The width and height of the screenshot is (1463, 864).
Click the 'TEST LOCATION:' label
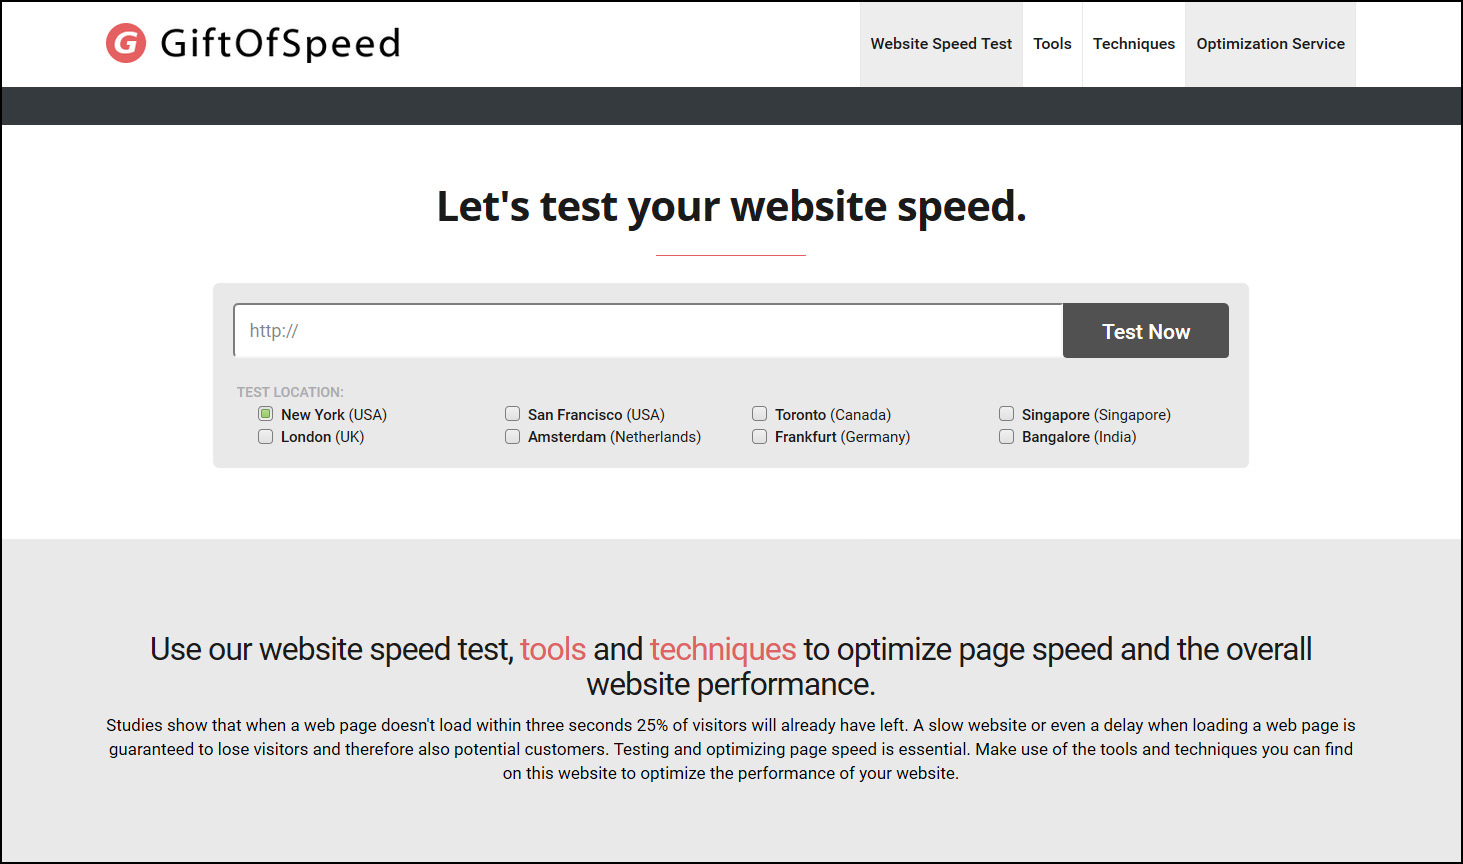290,392
